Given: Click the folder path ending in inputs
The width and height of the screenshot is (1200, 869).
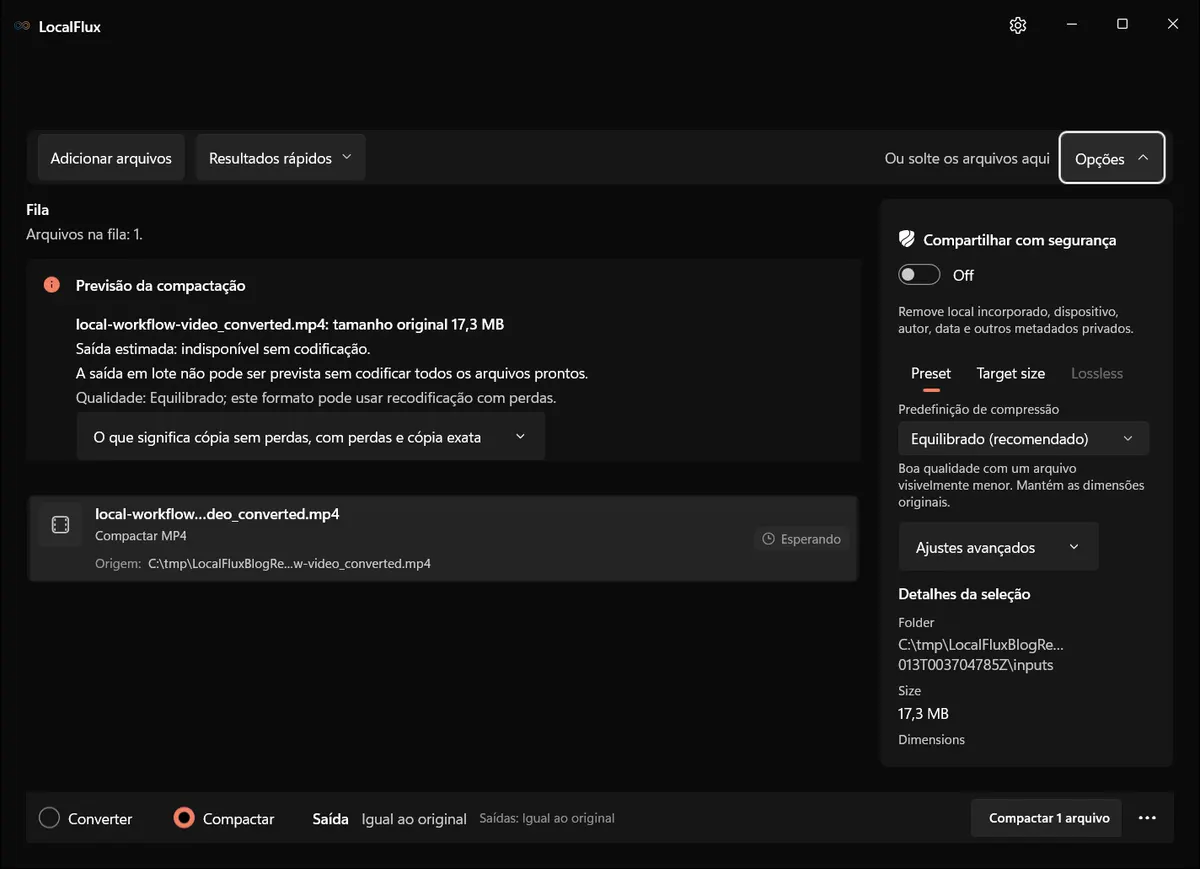Looking at the screenshot, I should point(981,654).
